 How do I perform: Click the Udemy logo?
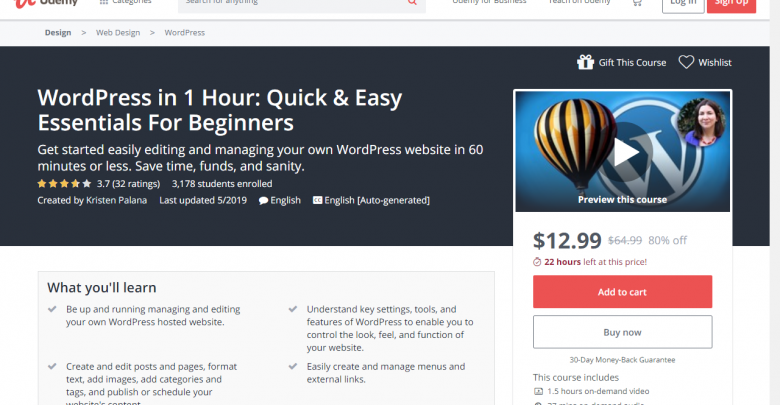46,3
